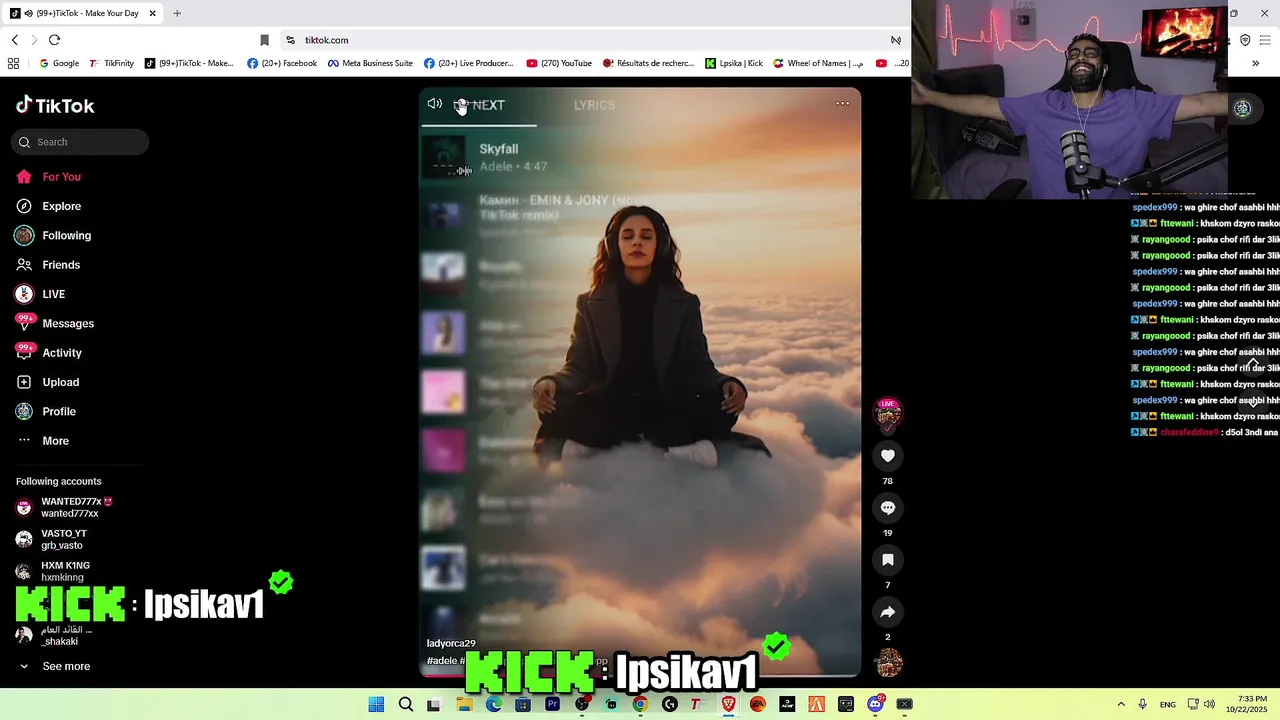The height and width of the screenshot is (720, 1280).
Task: Open the TikFinity bookmark
Action: [x=111, y=63]
